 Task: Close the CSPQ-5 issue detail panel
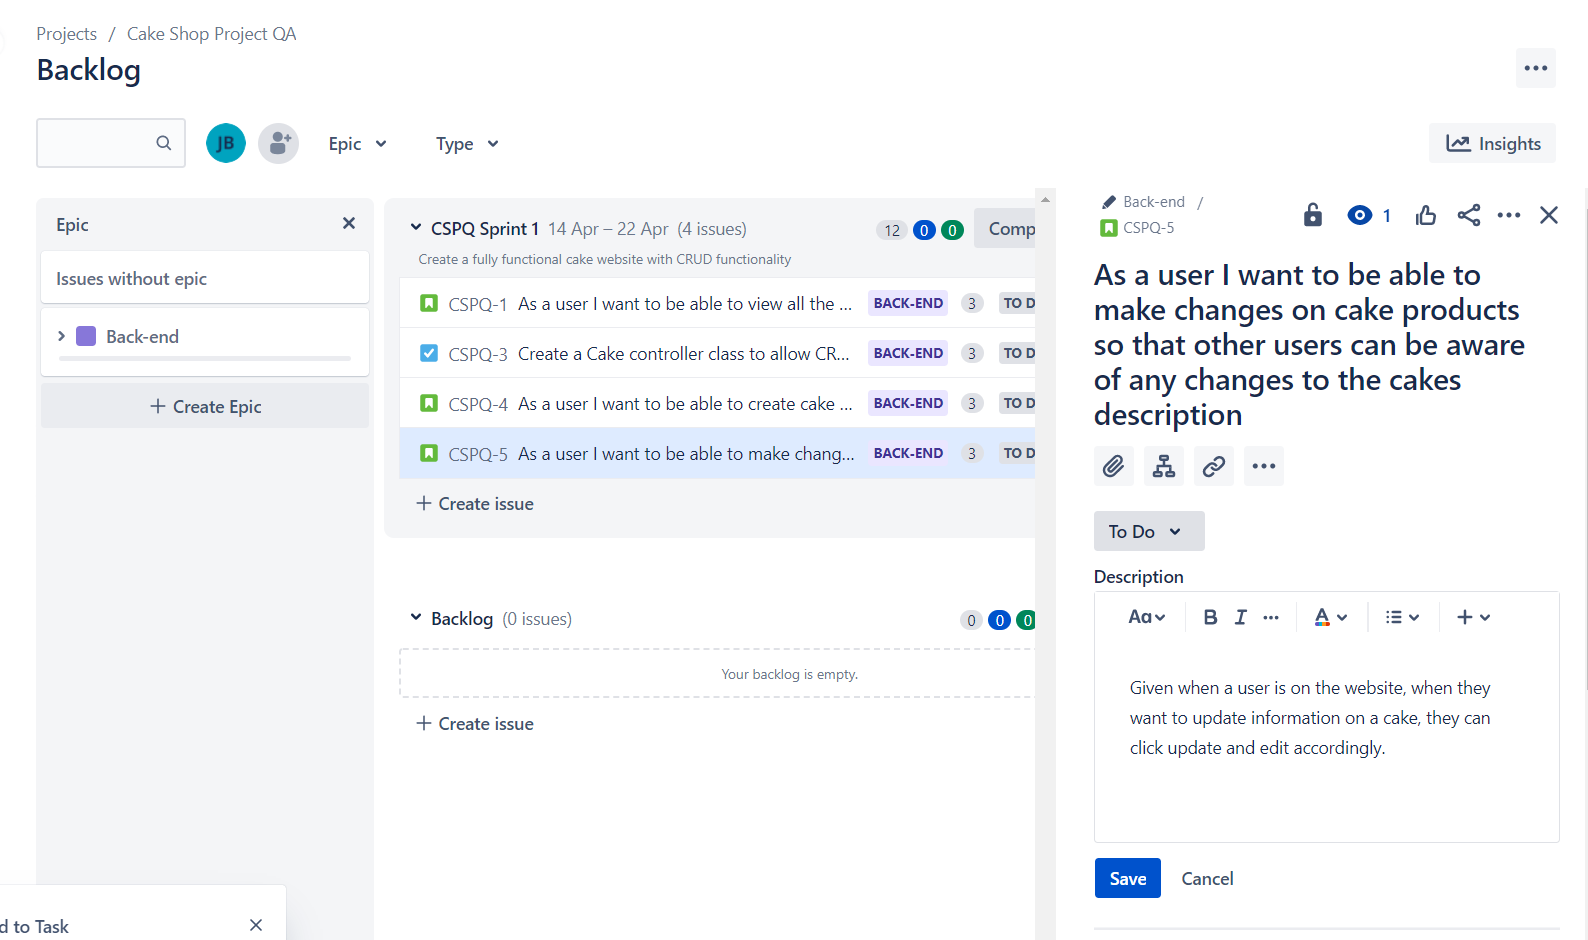pos(1549,215)
